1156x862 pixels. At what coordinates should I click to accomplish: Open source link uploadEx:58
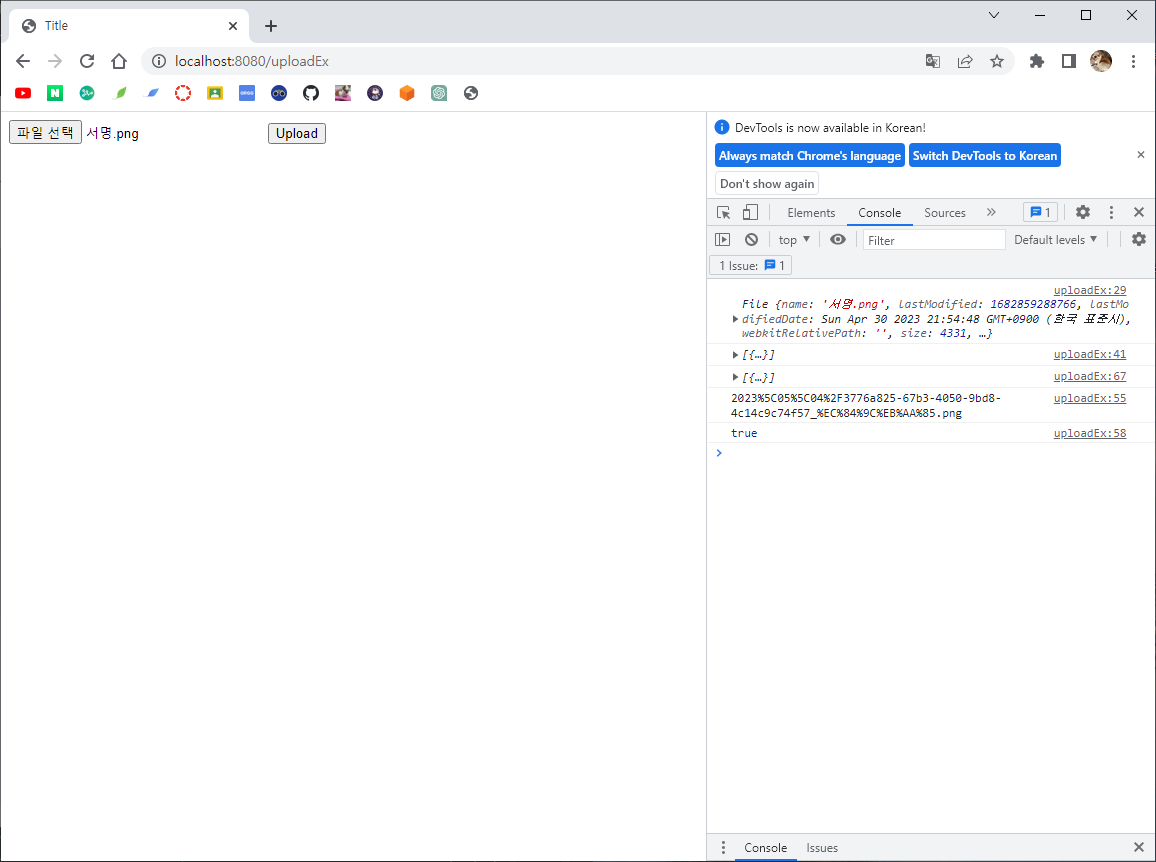(x=1090, y=434)
